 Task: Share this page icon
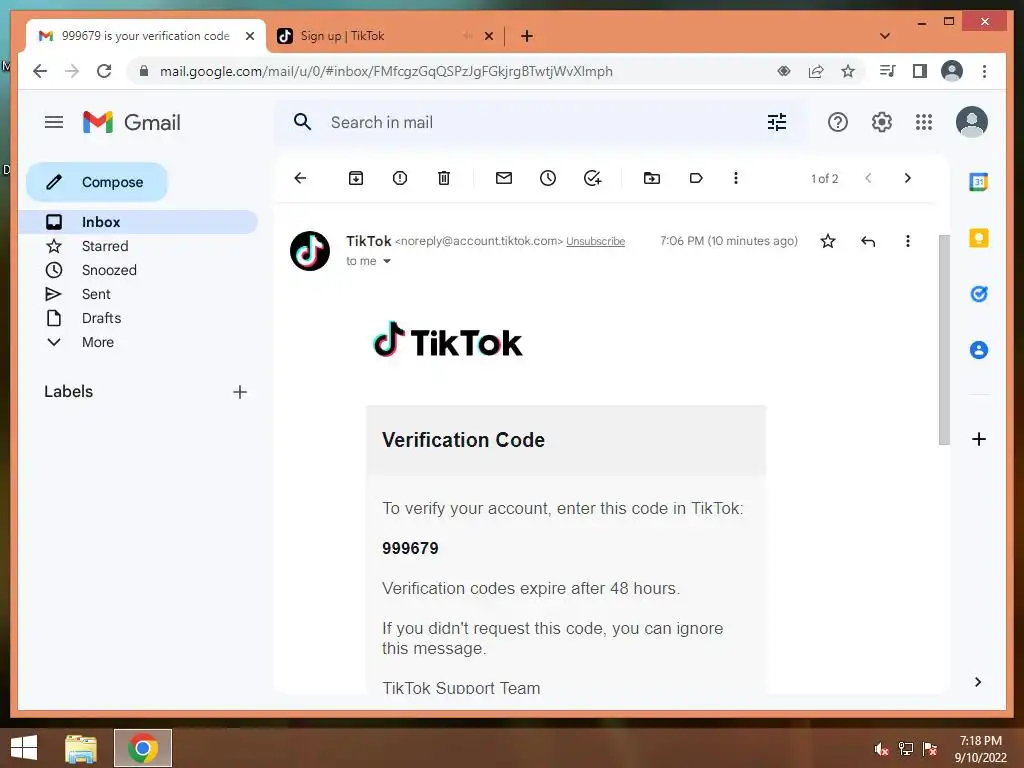[816, 71]
